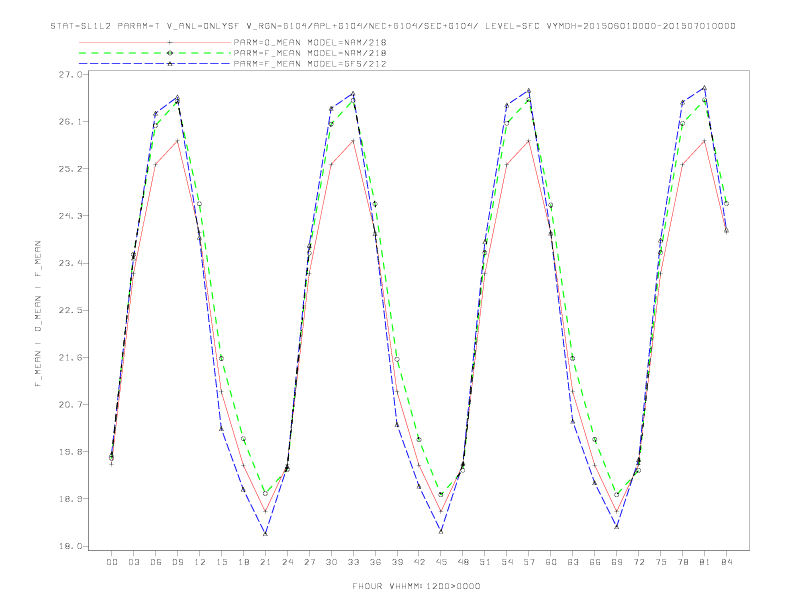The image size is (792, 612).
Task: Click x-axis tick label 27
Action: tap(309, 562)
